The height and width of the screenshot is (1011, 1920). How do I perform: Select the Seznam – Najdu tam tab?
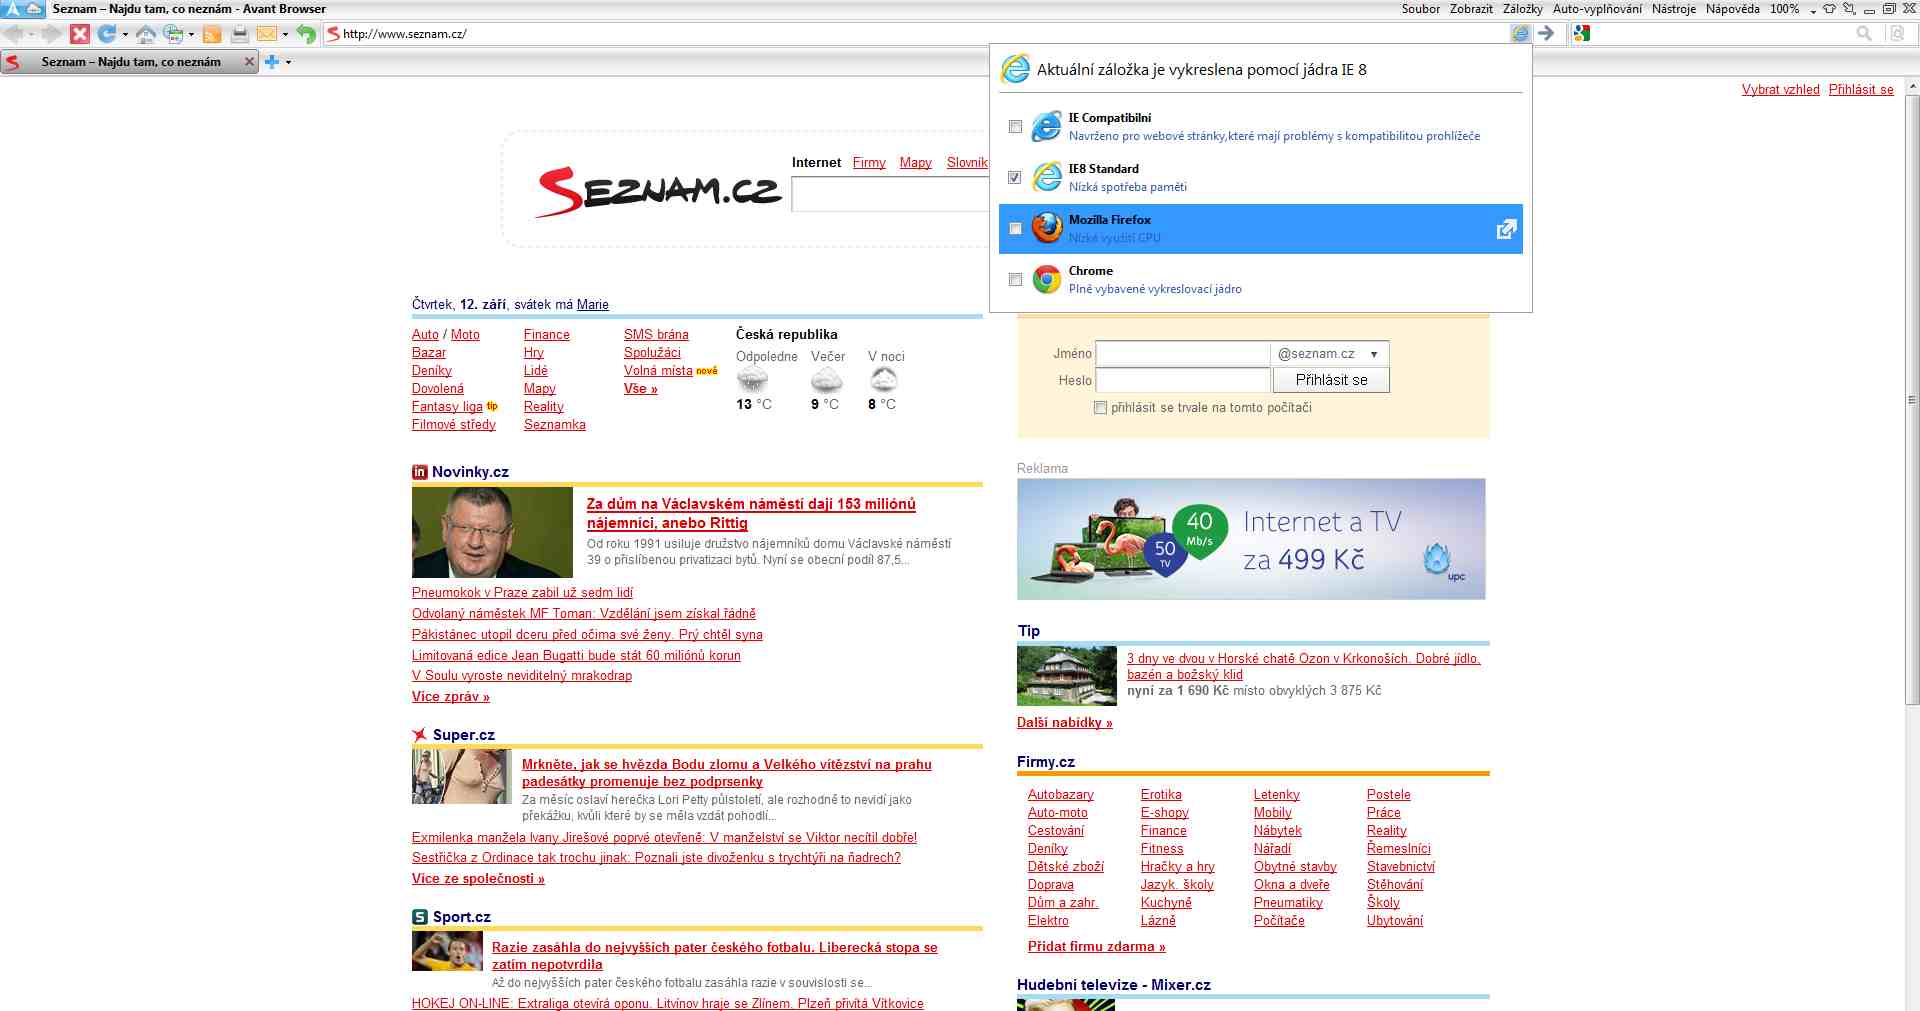coord(130,62)
